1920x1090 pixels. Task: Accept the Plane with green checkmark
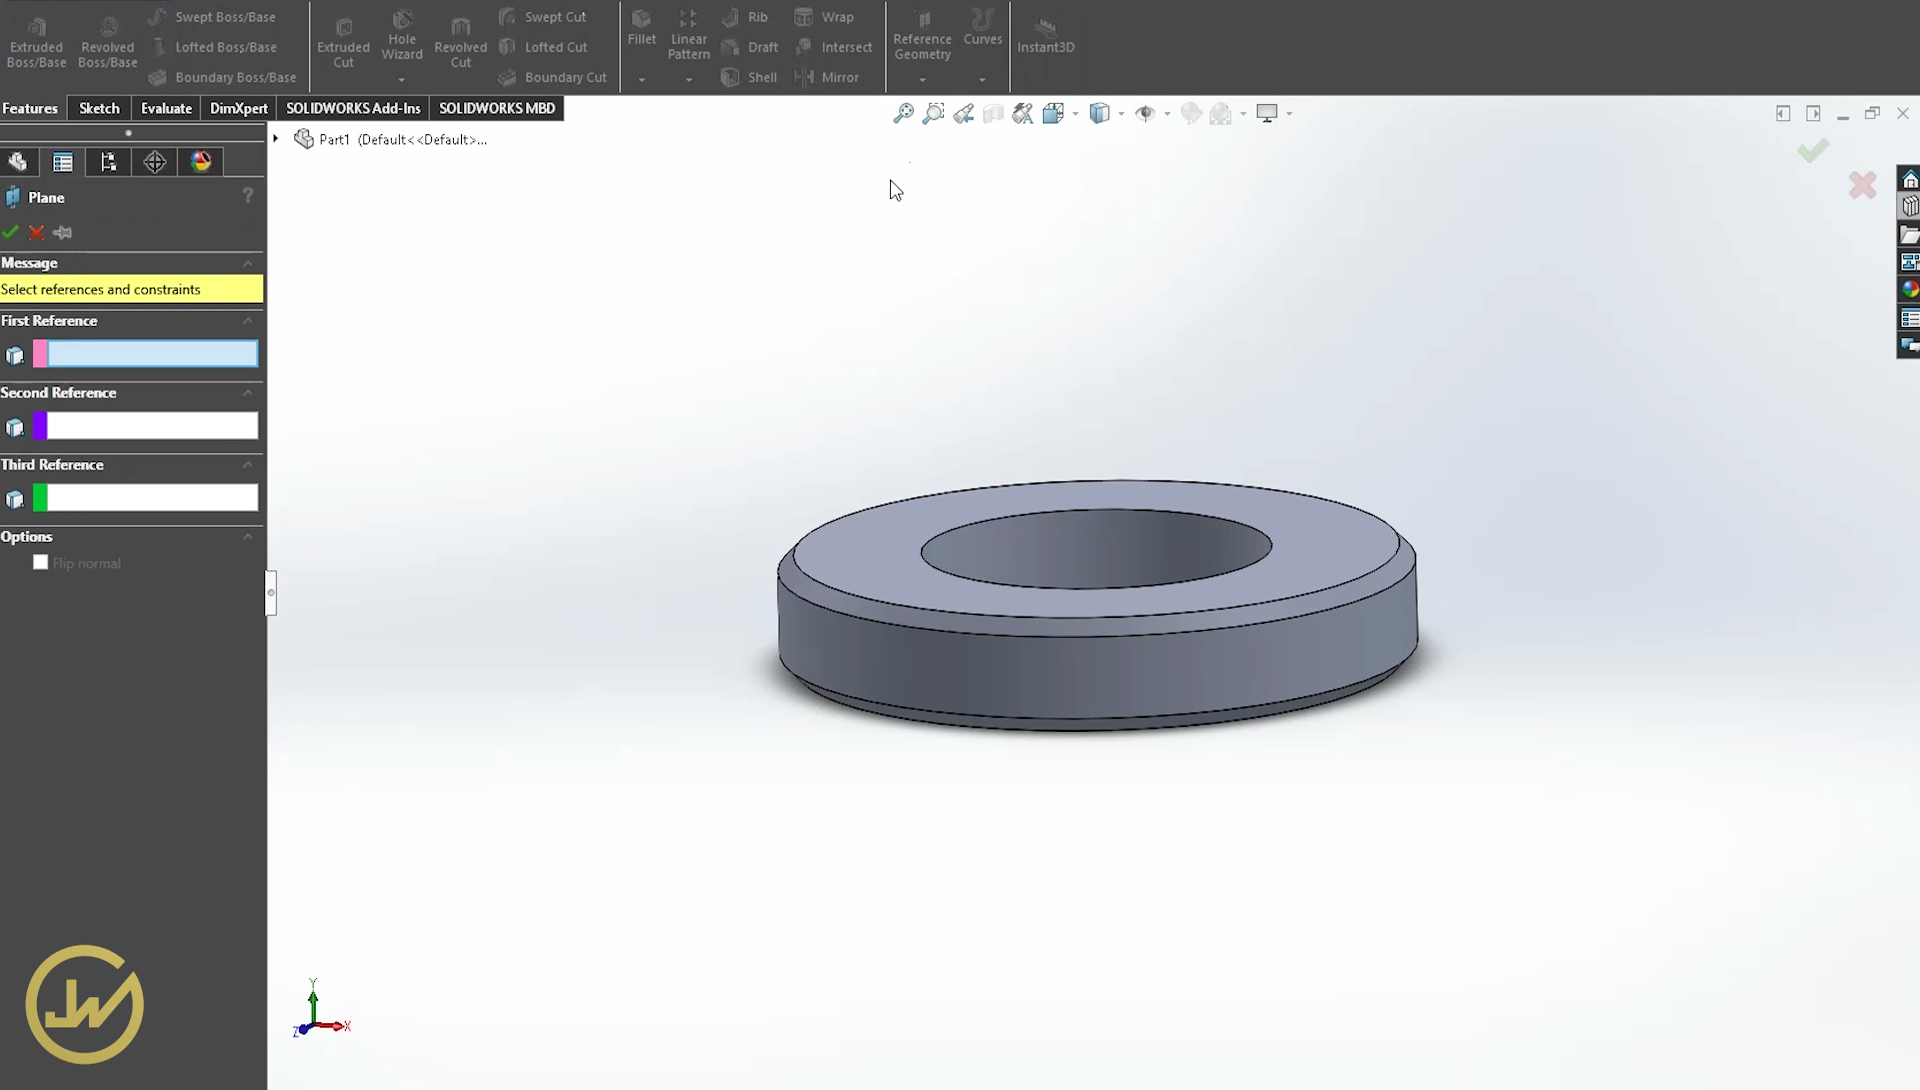tap(10, 232)
